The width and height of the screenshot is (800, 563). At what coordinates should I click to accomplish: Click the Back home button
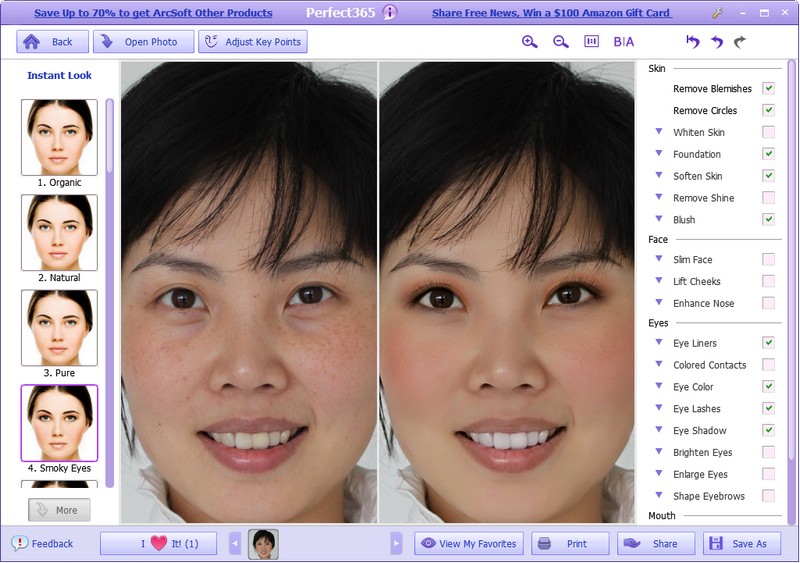coord(52,42)
